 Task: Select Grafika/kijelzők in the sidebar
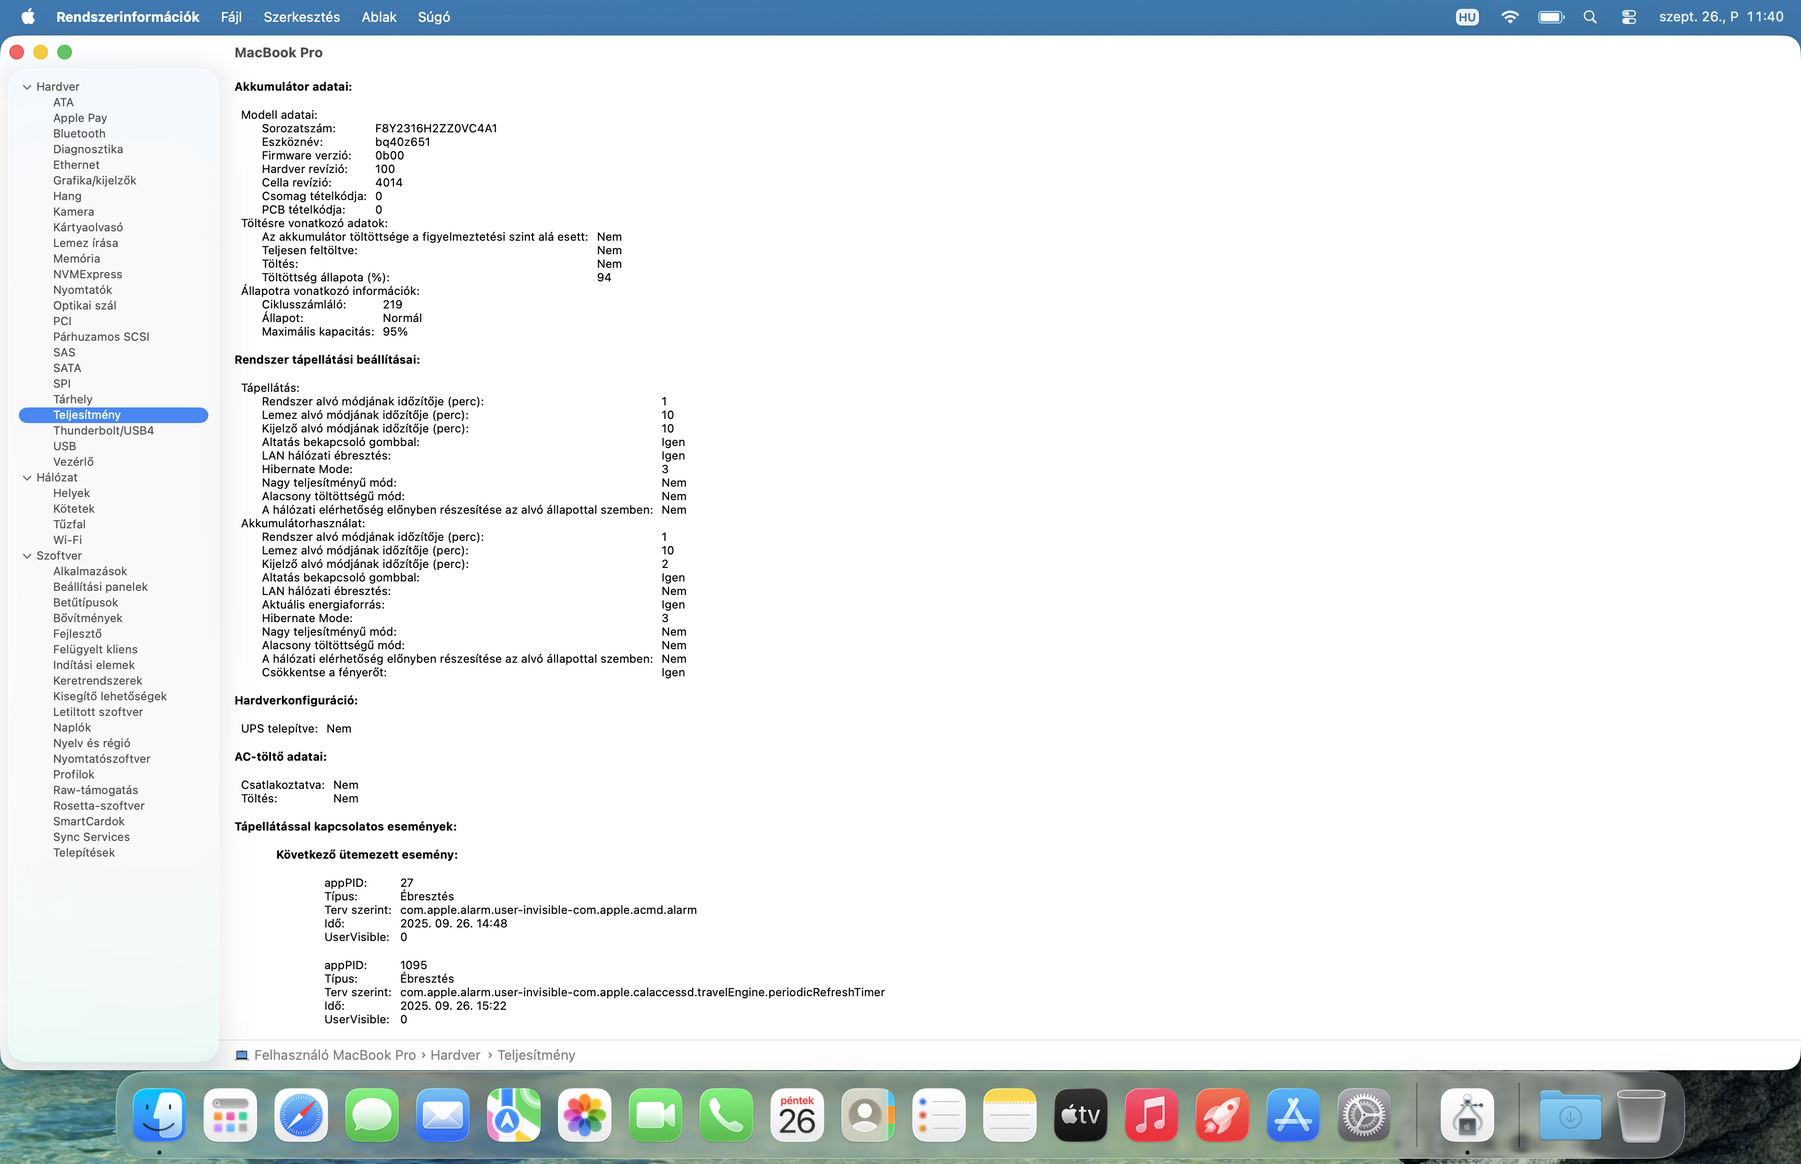click(94, 181)
